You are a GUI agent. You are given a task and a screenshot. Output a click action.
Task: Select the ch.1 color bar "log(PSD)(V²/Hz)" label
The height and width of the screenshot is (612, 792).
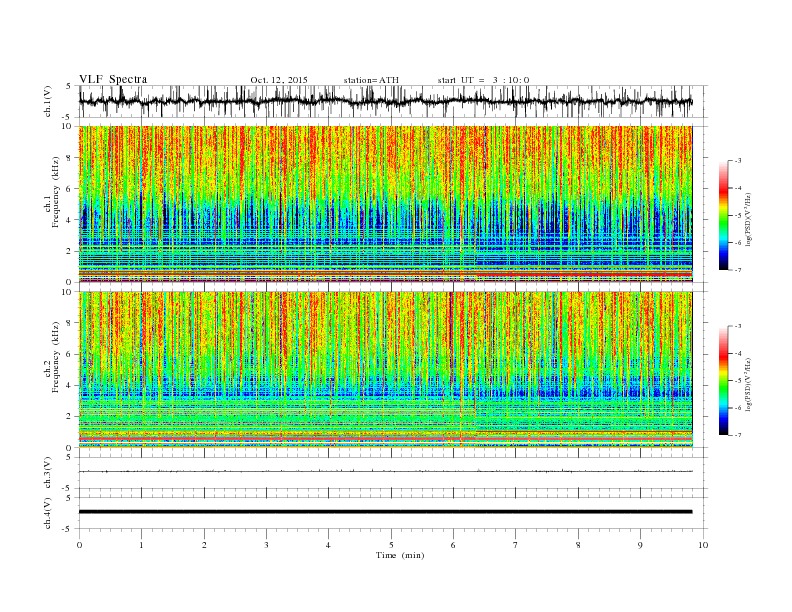click(x=749, y=219)
